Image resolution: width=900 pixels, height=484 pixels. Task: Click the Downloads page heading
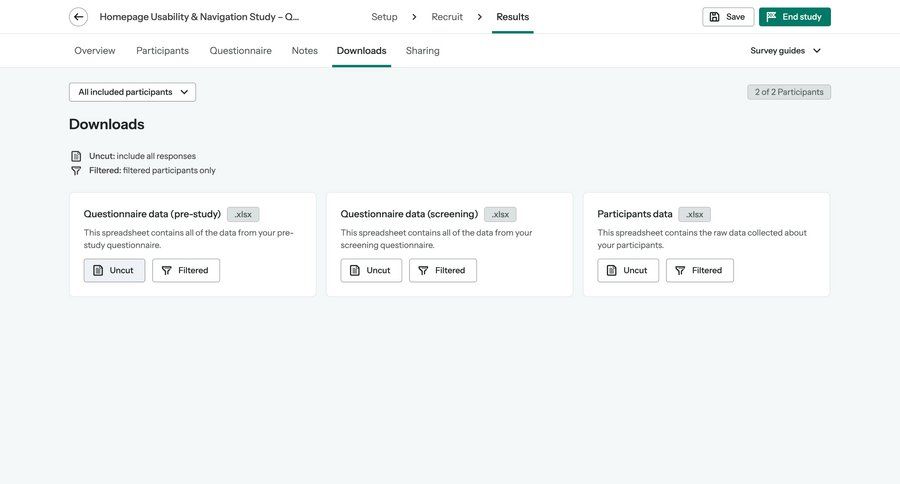(107, 124)
